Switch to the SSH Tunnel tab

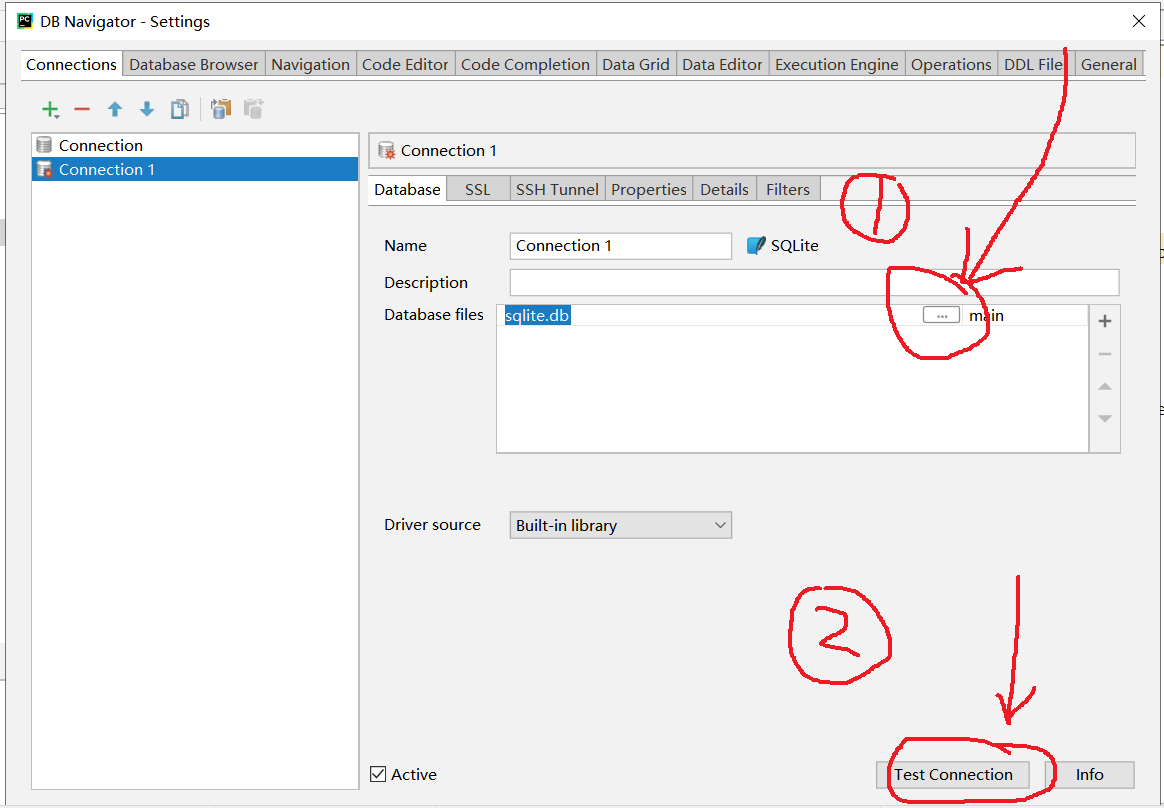tap(556, 188)
